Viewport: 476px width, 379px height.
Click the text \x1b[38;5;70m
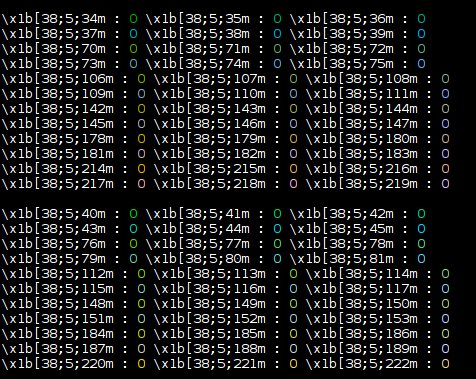click(54, 49)
